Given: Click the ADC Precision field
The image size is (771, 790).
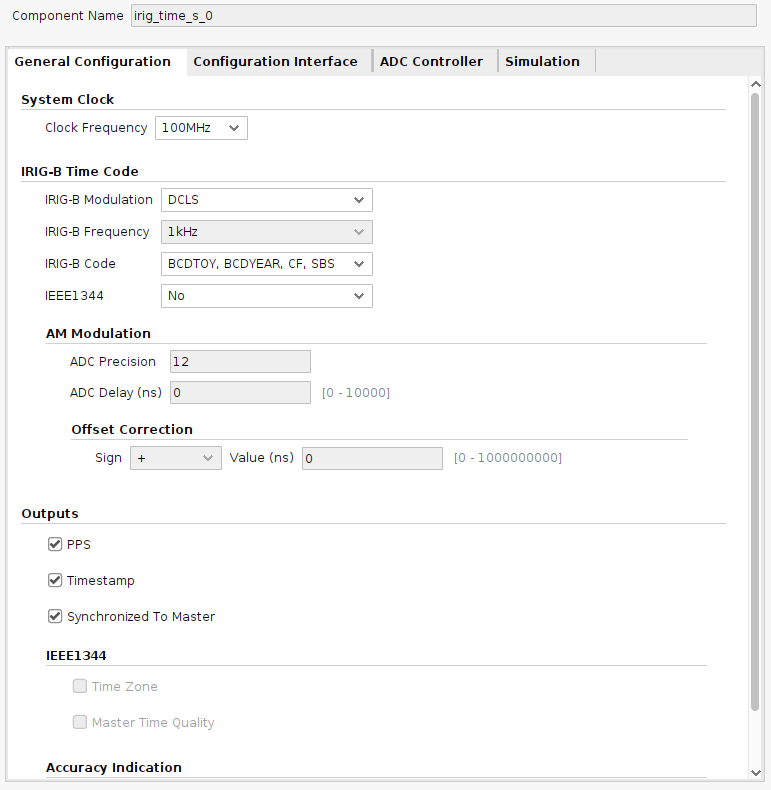Looking at the screenshot, I should (x=240, y=362).
